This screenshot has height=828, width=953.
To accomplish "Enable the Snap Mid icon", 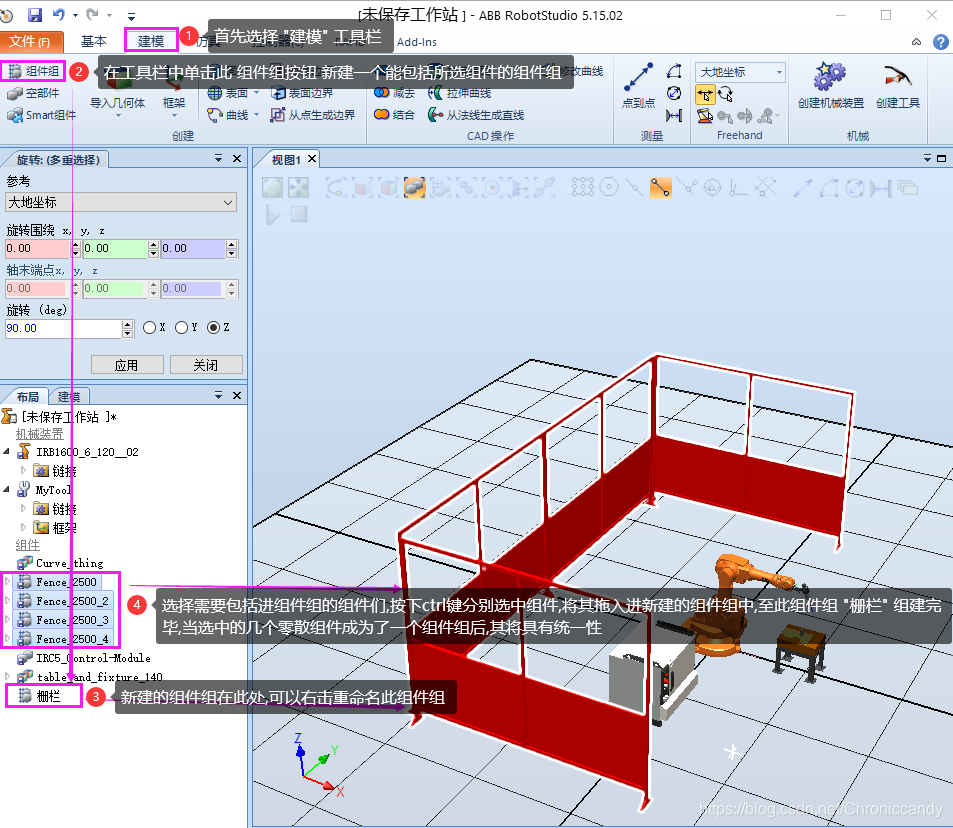I will point(635,187).
